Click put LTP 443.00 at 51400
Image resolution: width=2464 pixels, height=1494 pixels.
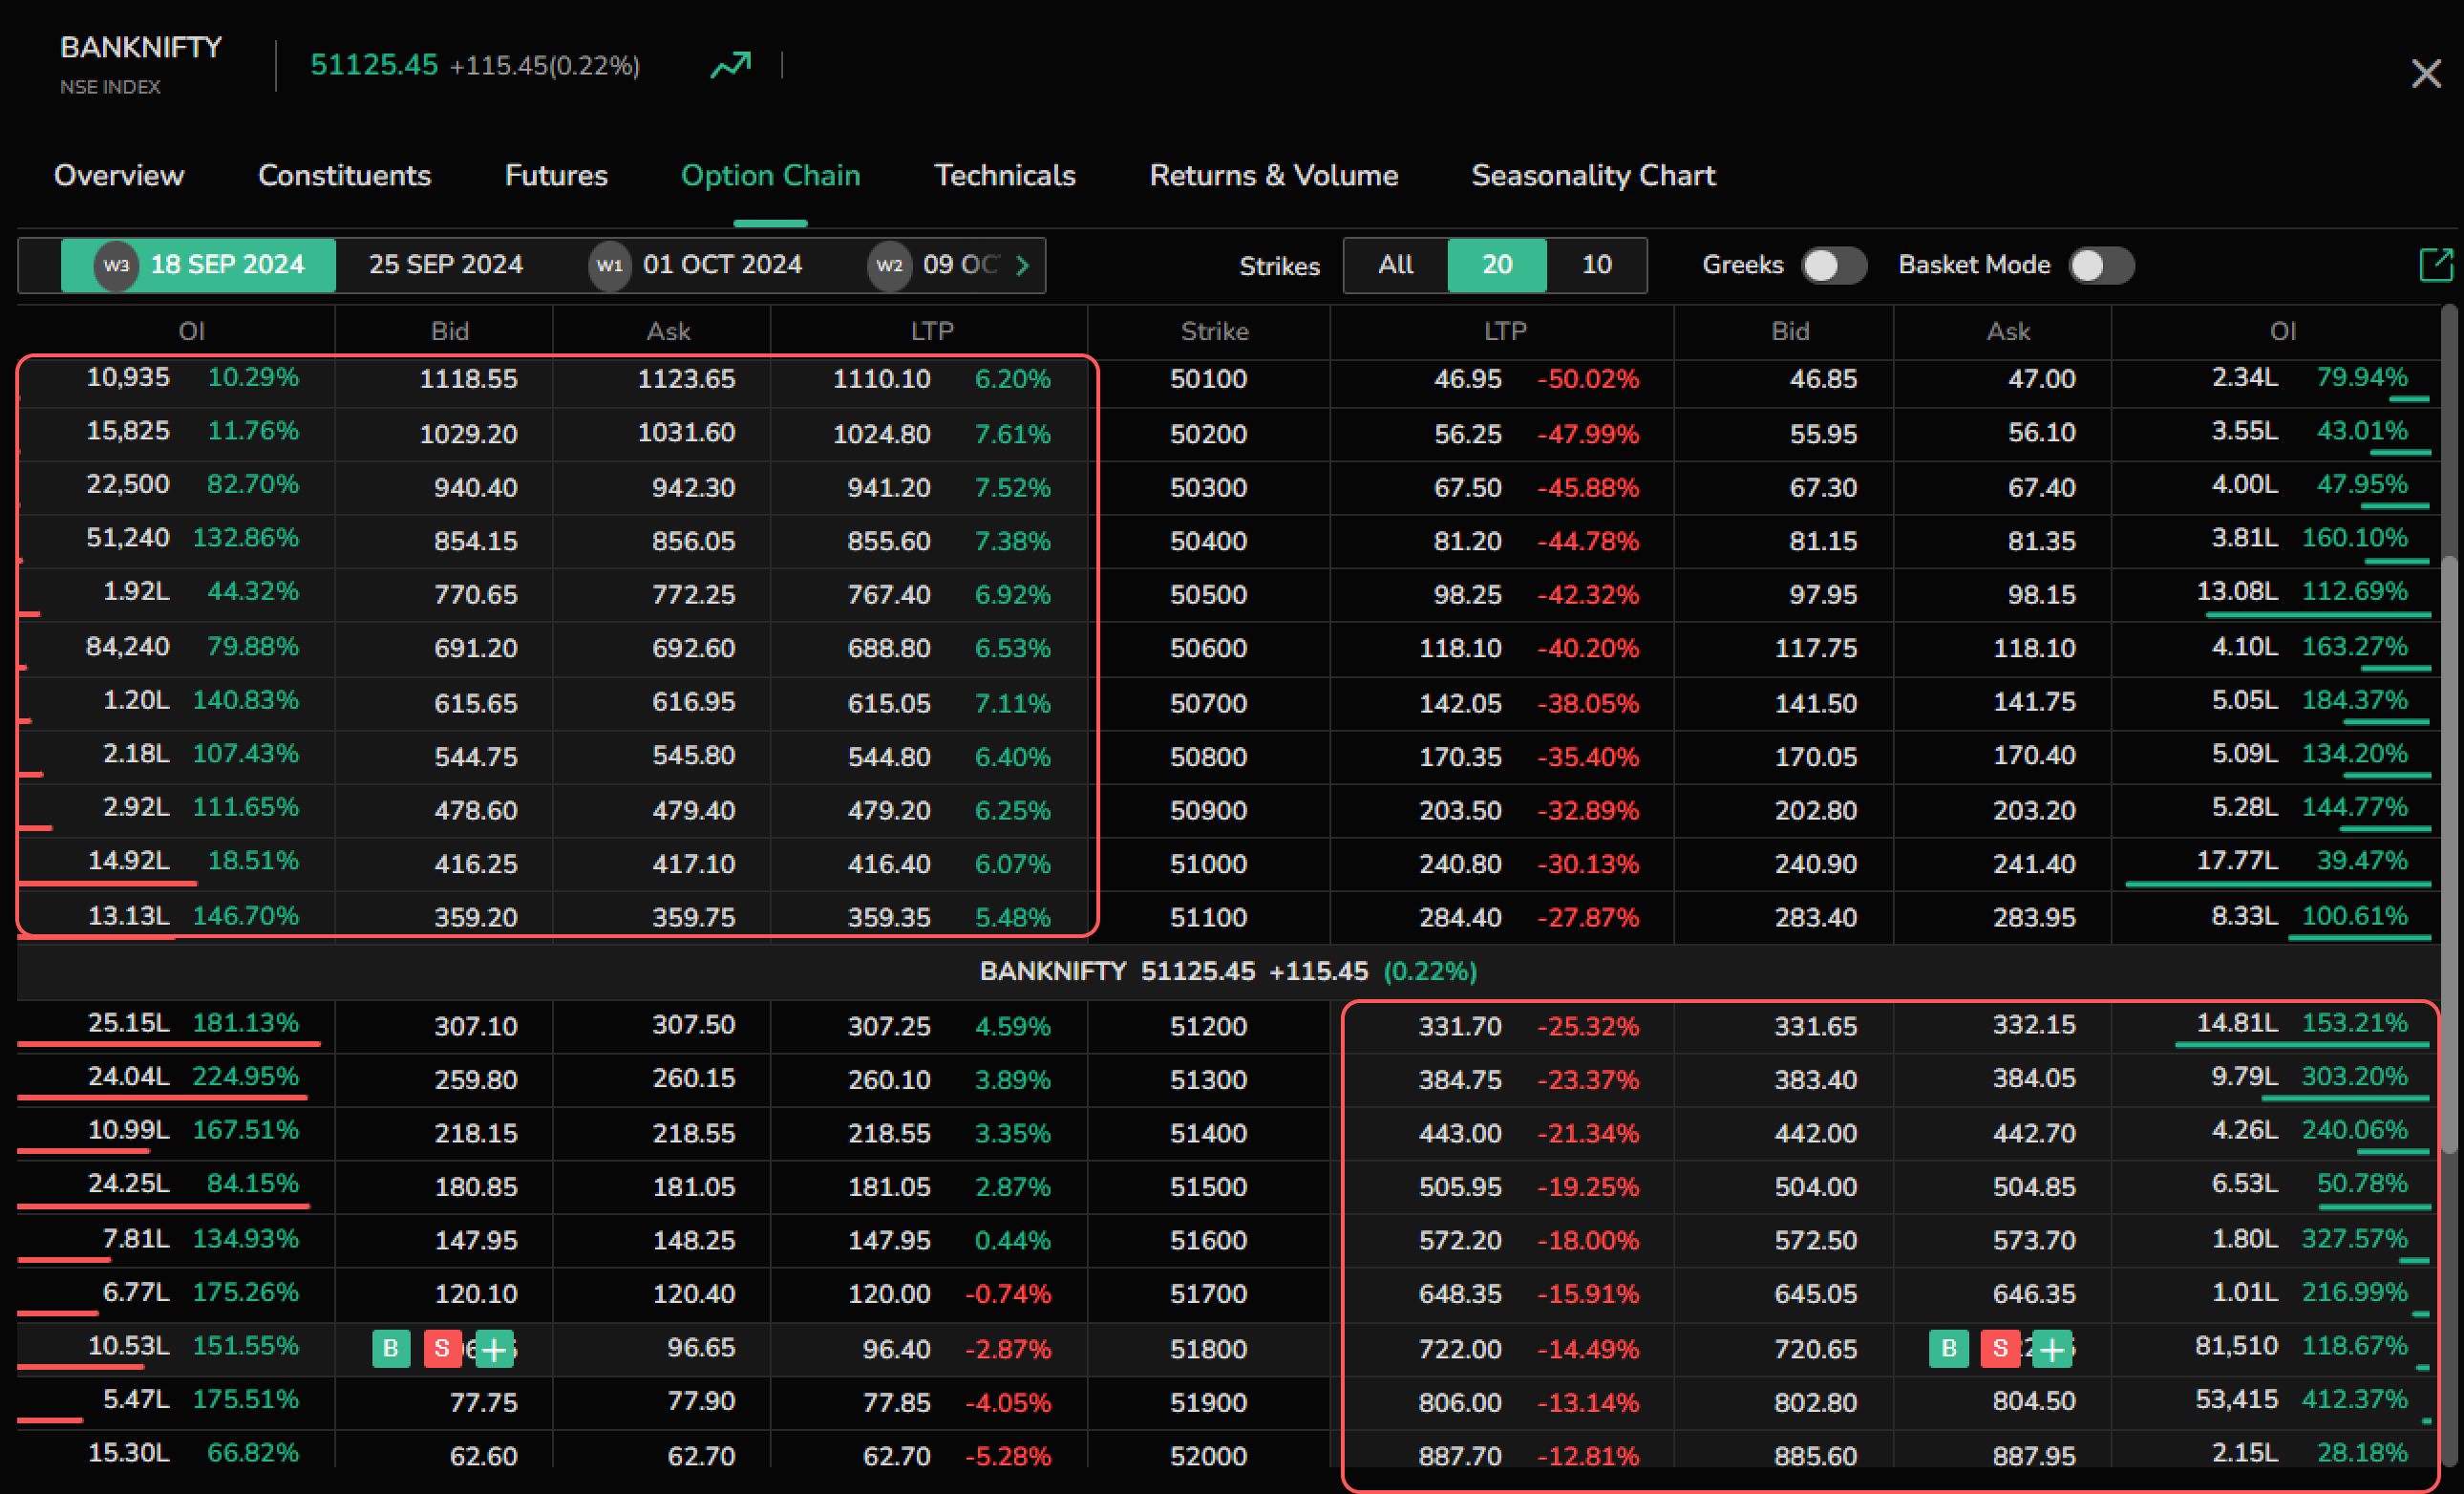(x=1460, y=1133)
